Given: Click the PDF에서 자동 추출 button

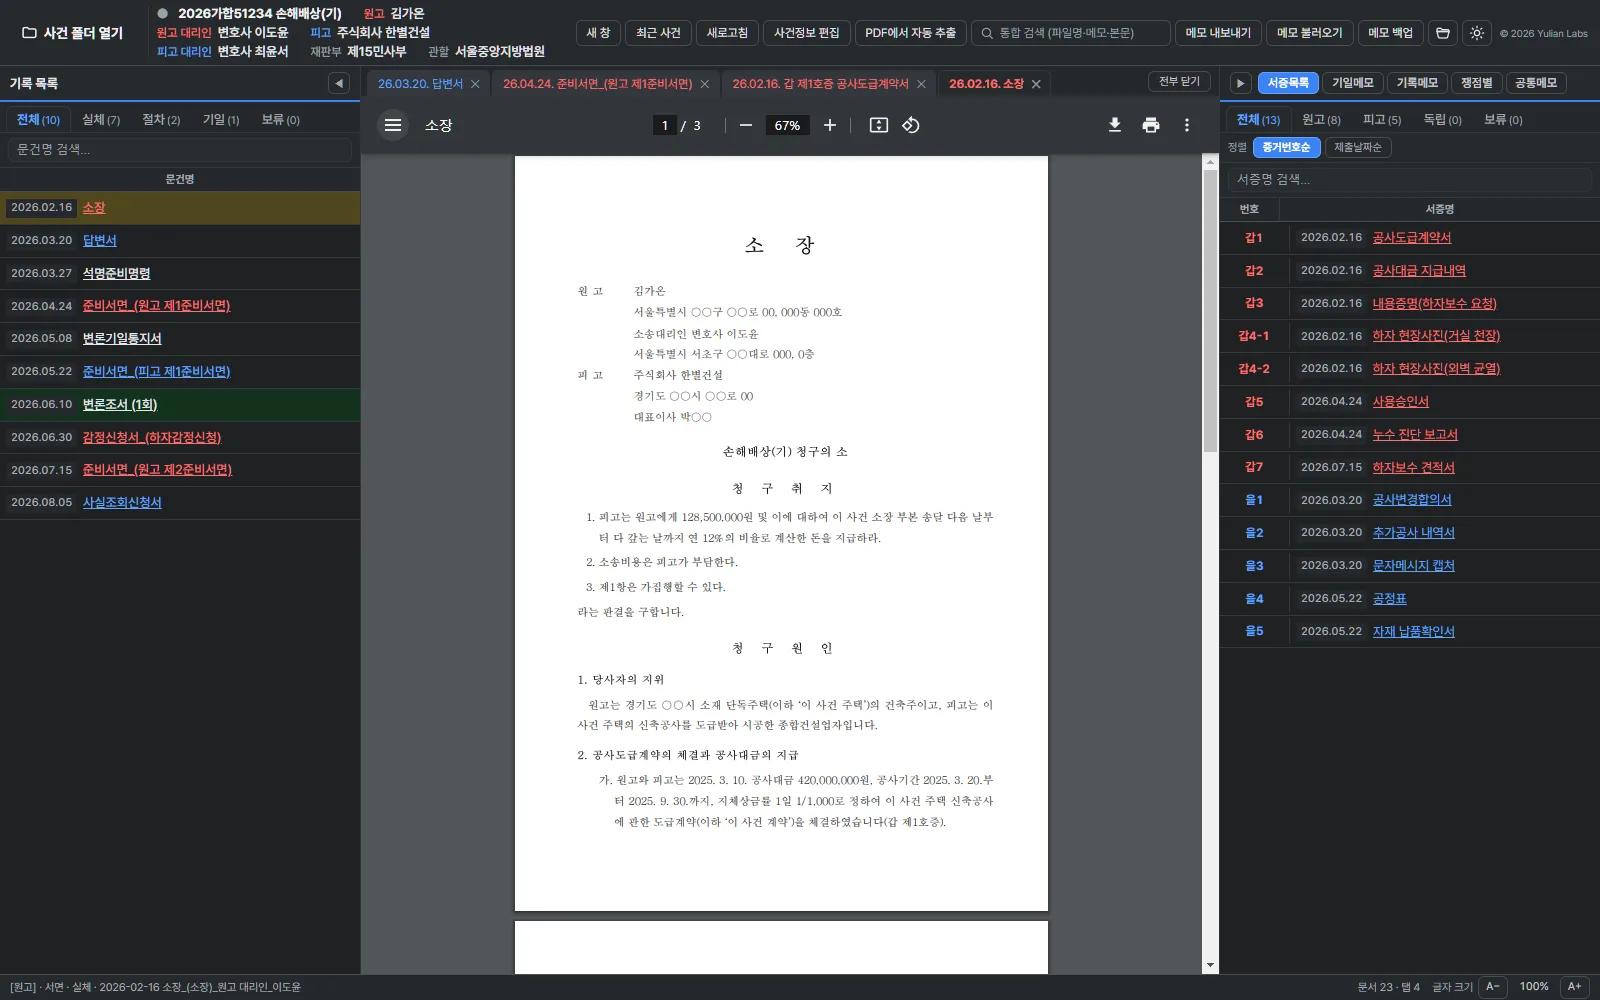Looking at the screenshot, I should pyautogui.click(x=910, y=33).
